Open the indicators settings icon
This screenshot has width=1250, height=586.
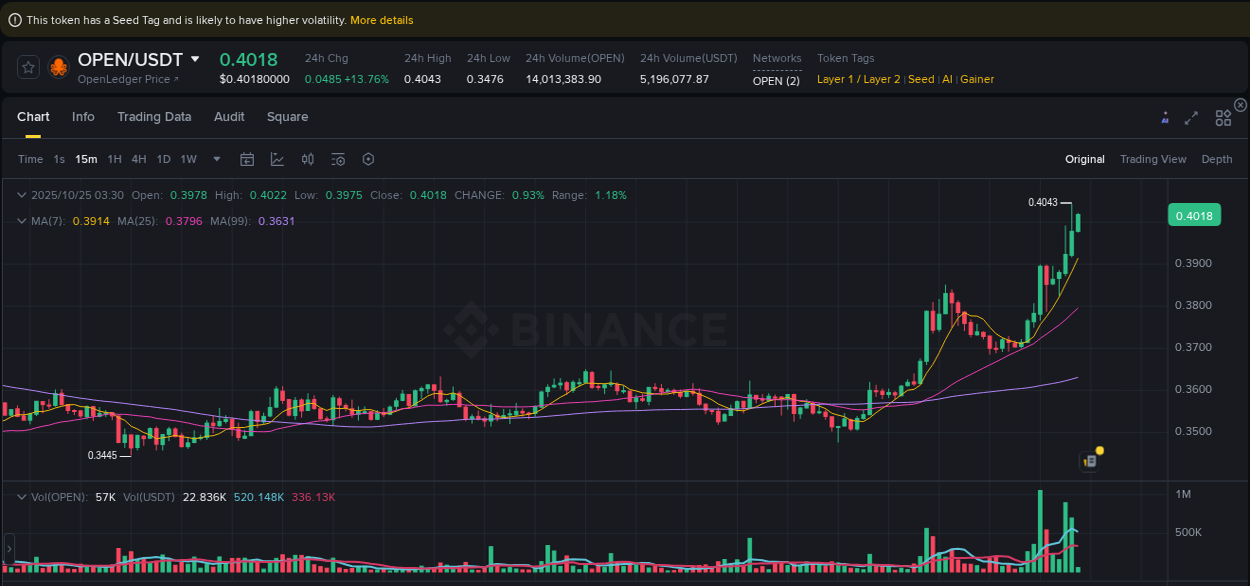pos(337,158)
